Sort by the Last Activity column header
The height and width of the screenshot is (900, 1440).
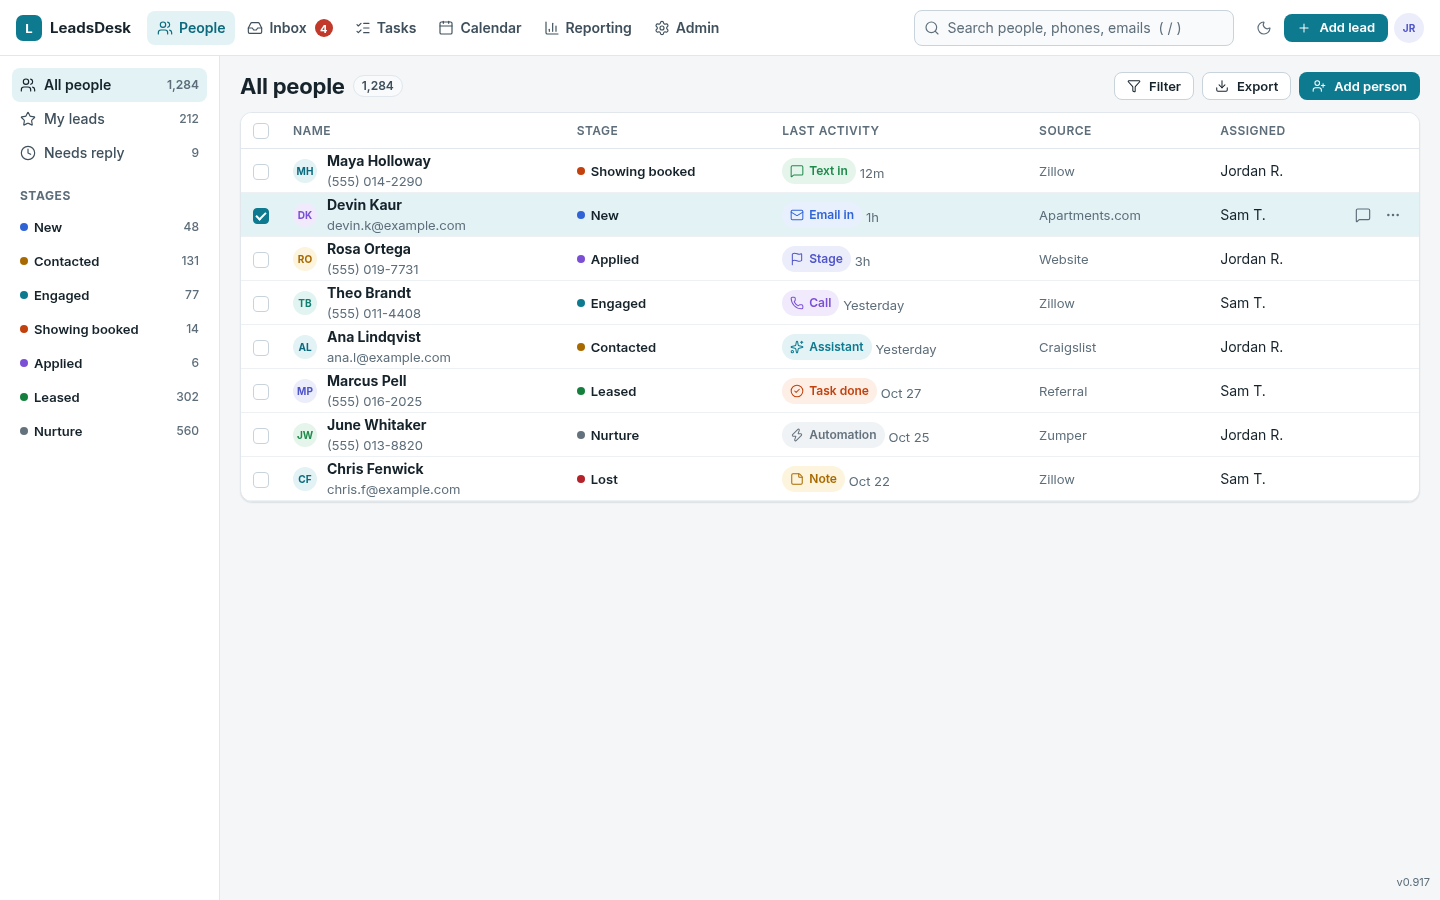[830, 131]
